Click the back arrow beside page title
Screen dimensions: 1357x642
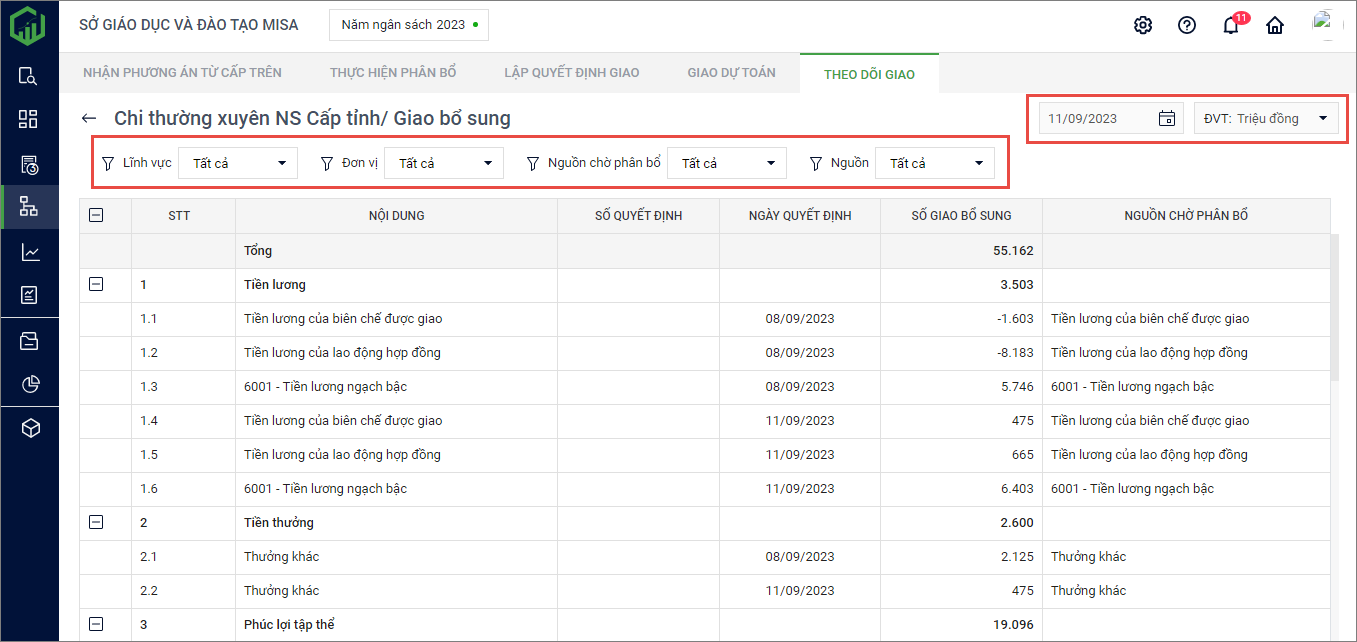pos(90,119)
